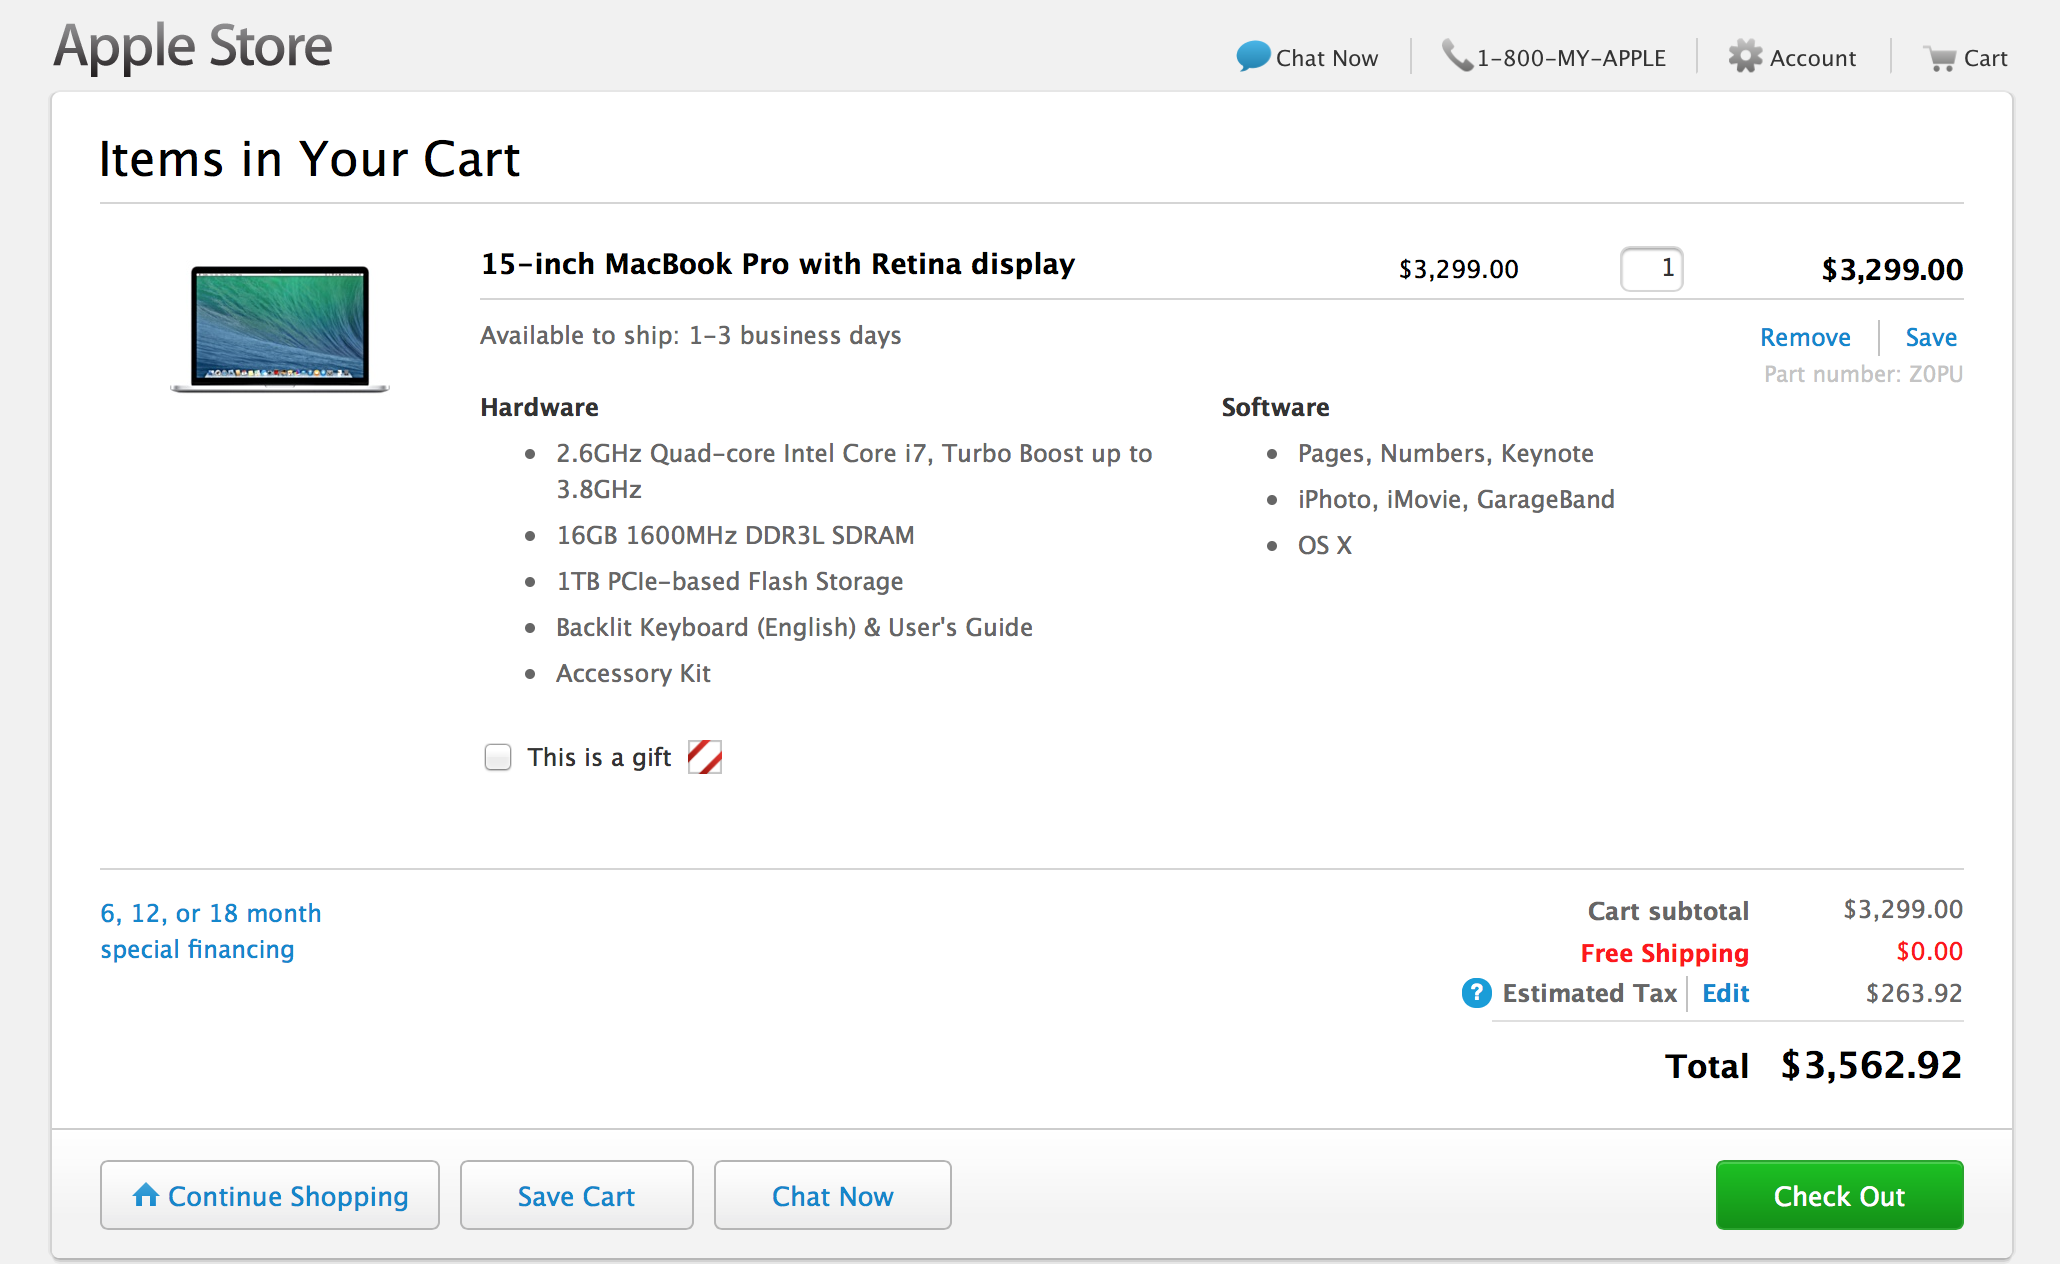Click the red striped gift ribbon icon
This screenshot has width=2060, height=1264.
tap(704, 757)
